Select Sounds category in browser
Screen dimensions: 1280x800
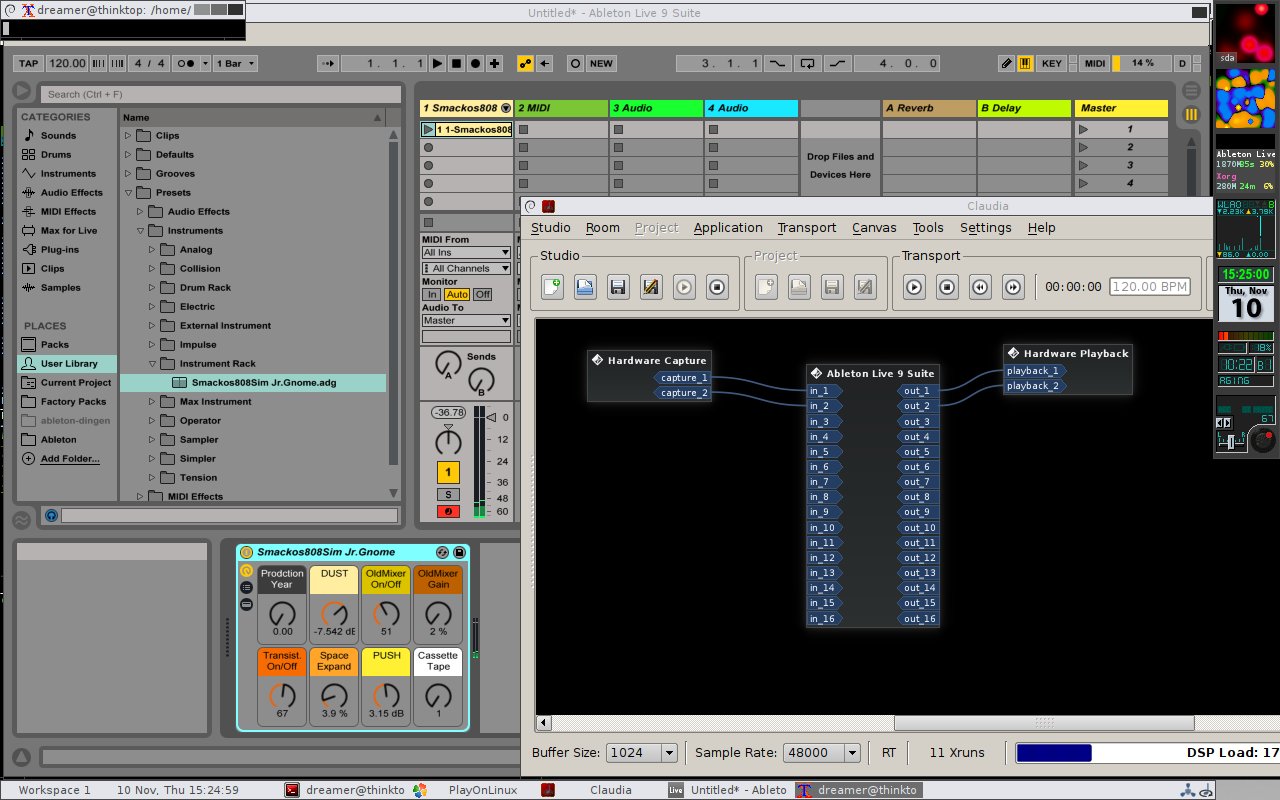click(x=58, y=135)
